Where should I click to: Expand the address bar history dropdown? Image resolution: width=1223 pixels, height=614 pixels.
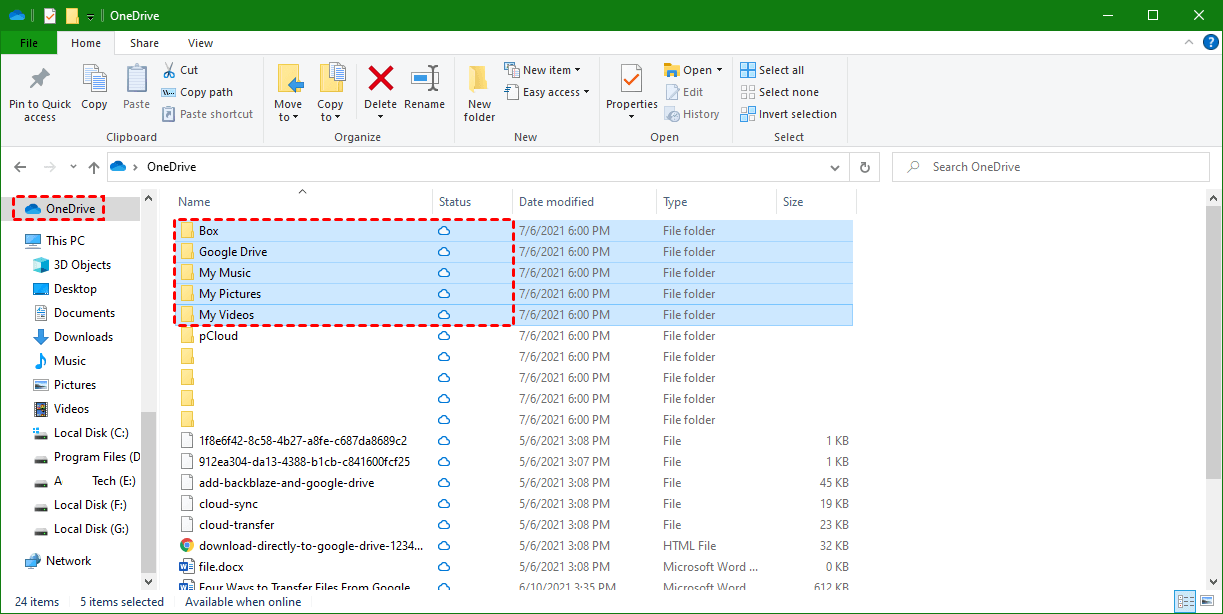836,167
